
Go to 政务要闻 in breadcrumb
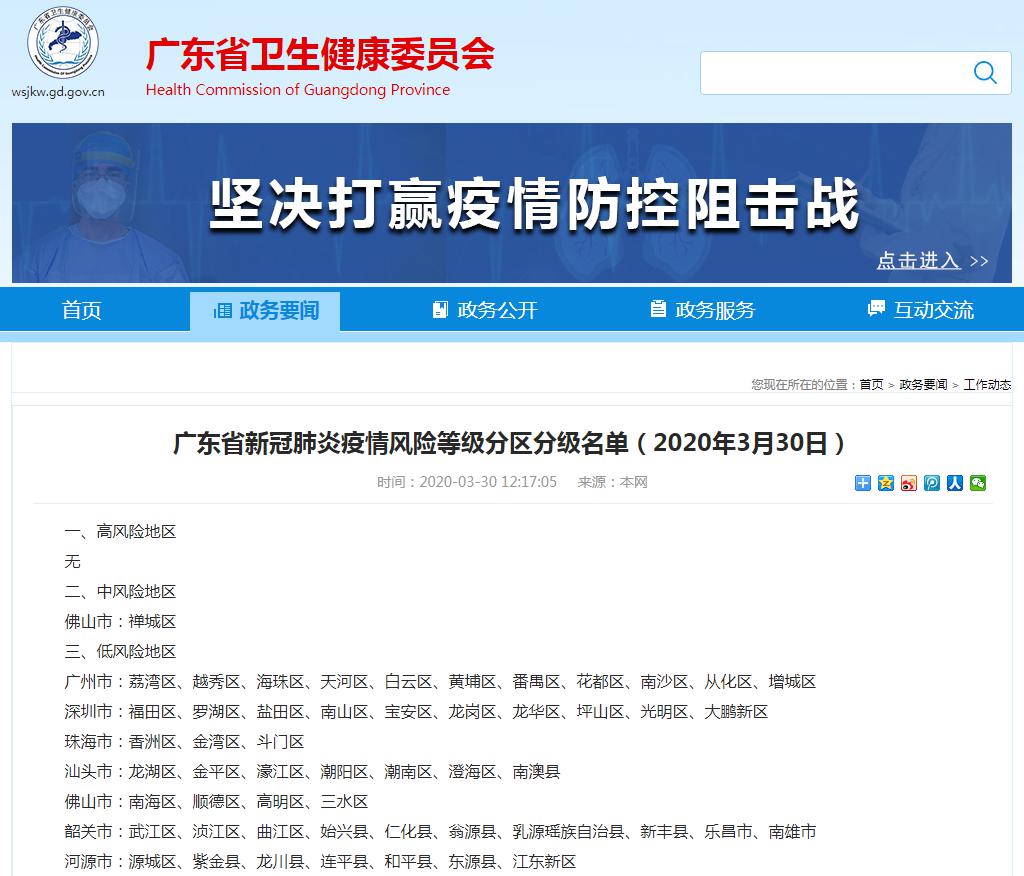pos(923,385)
